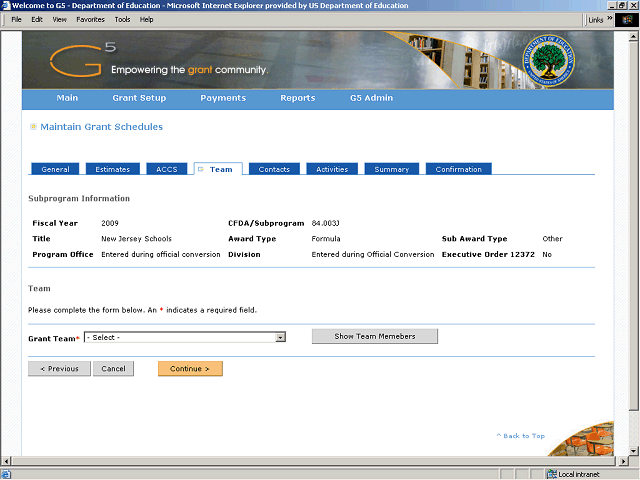Click the 84.003J CFDA value
This screenshot has width=640, height=480.
tap(325, 223)
